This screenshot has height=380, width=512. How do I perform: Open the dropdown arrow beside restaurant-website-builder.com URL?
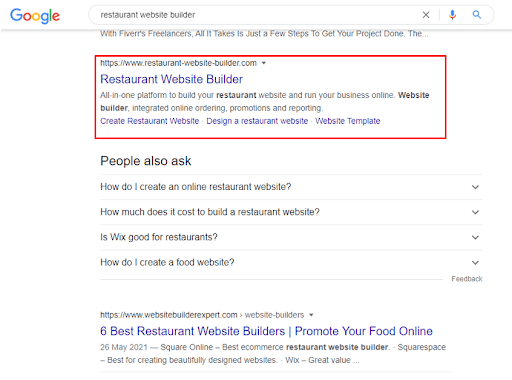pos(264,63)
